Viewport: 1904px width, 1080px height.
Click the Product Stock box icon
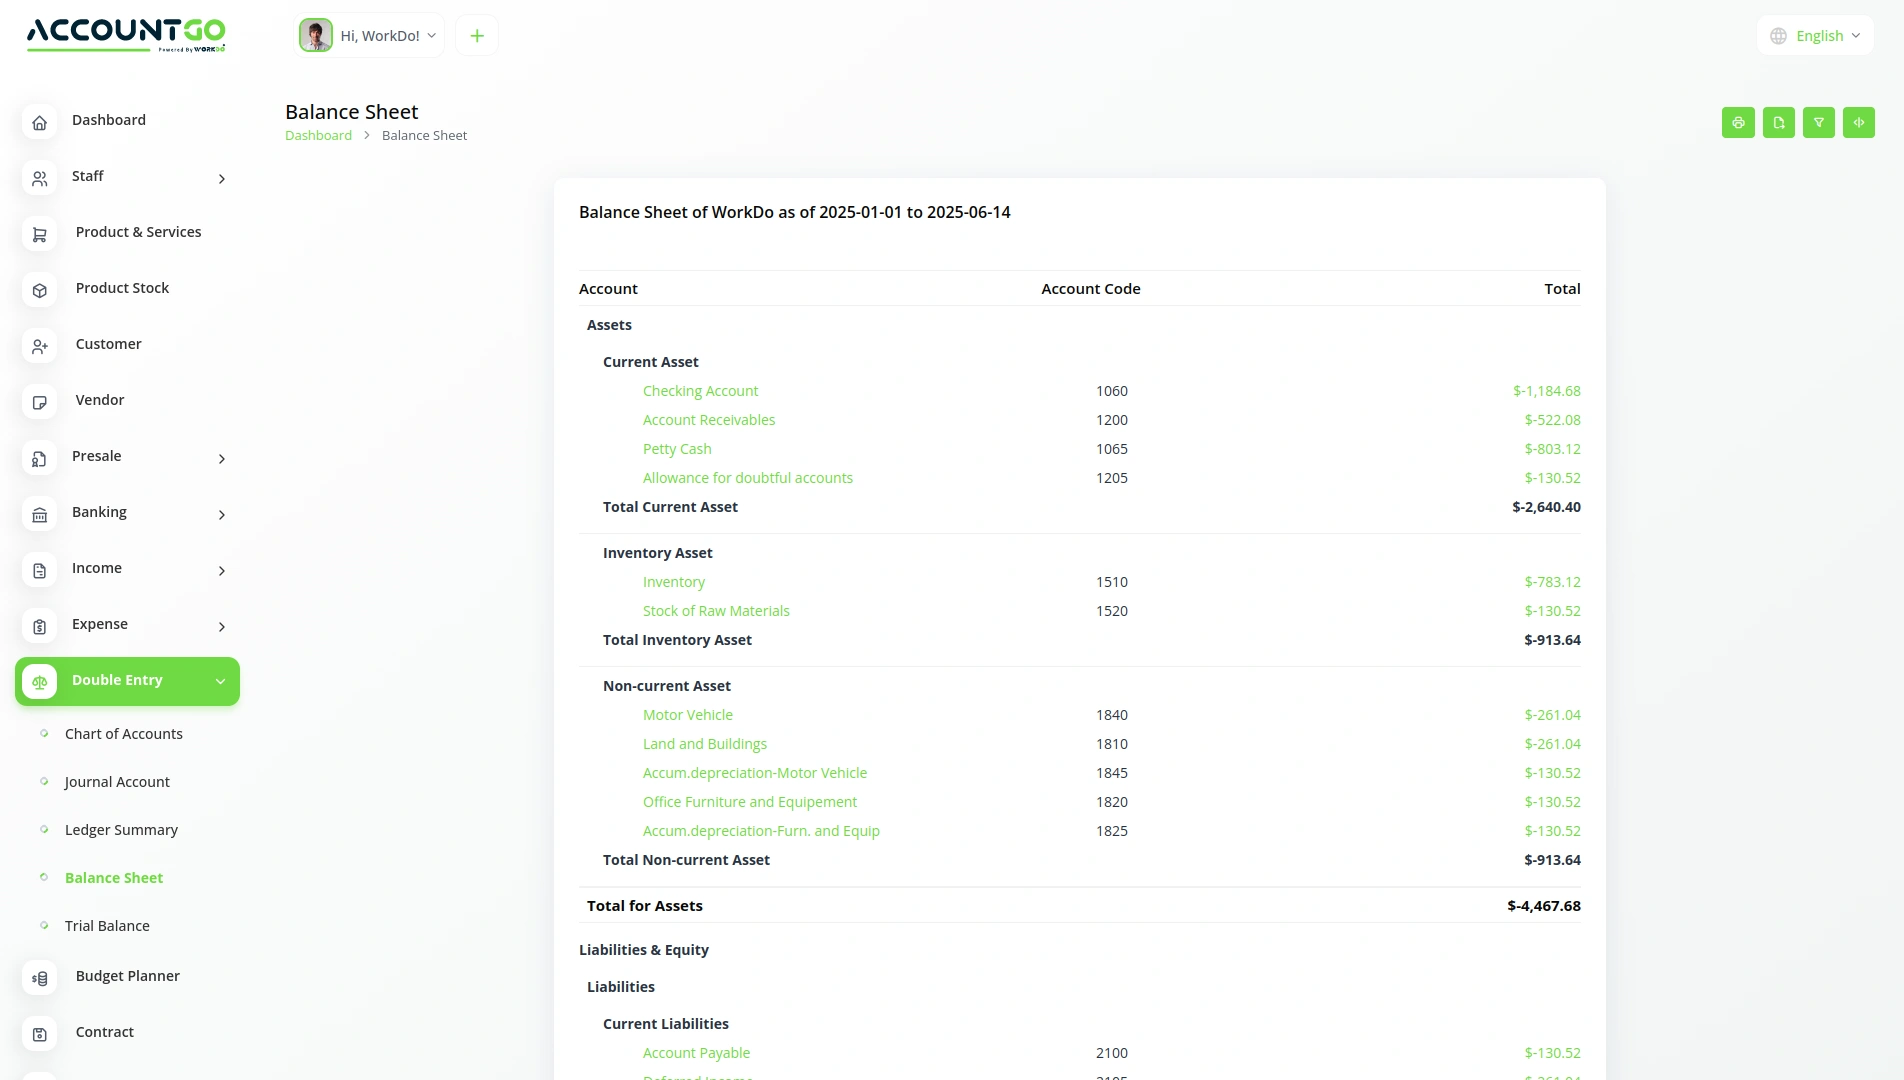(x=40, y=291)
